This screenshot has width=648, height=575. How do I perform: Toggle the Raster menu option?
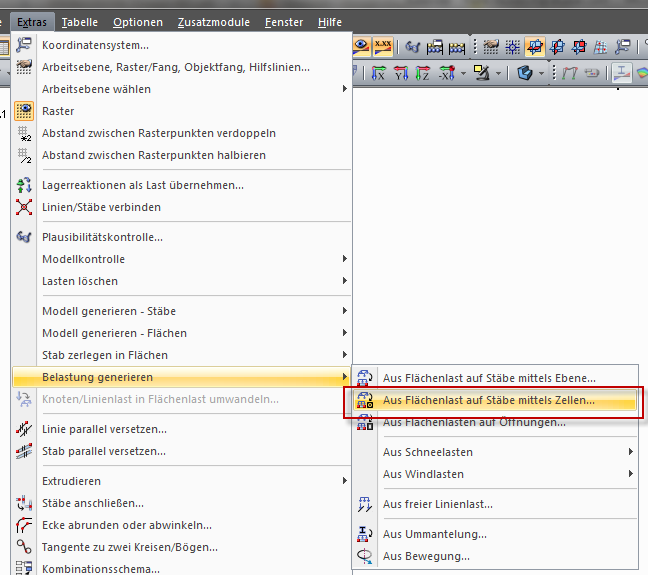(x=182, y=111)
